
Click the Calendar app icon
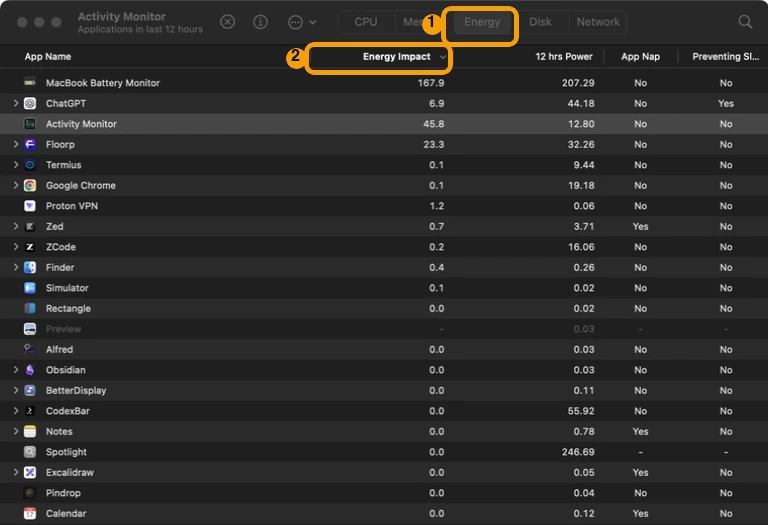(x=30, y=514)
